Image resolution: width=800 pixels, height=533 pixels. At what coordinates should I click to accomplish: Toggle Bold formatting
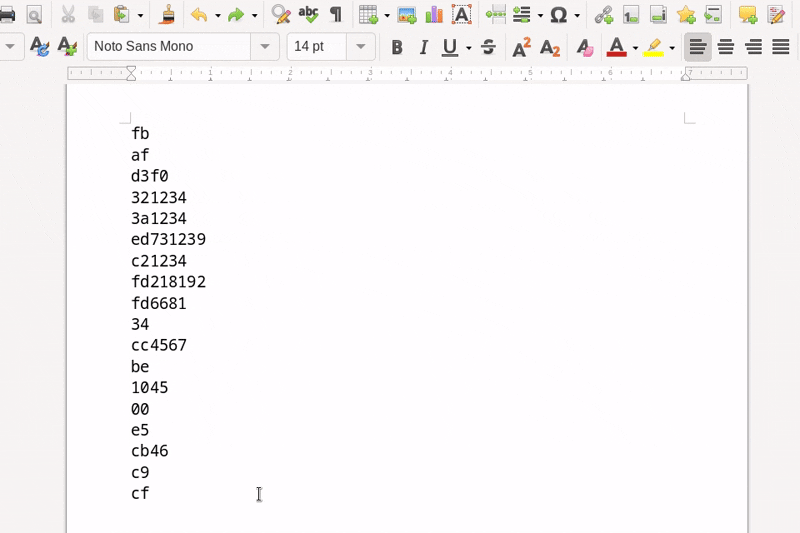pos(397,47)
